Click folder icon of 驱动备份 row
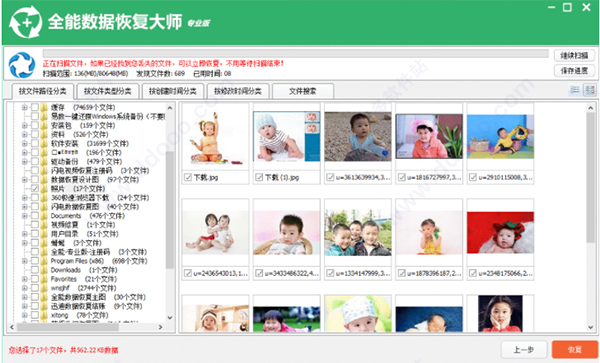Screen dimensions: 600x363 pos(44,161)
